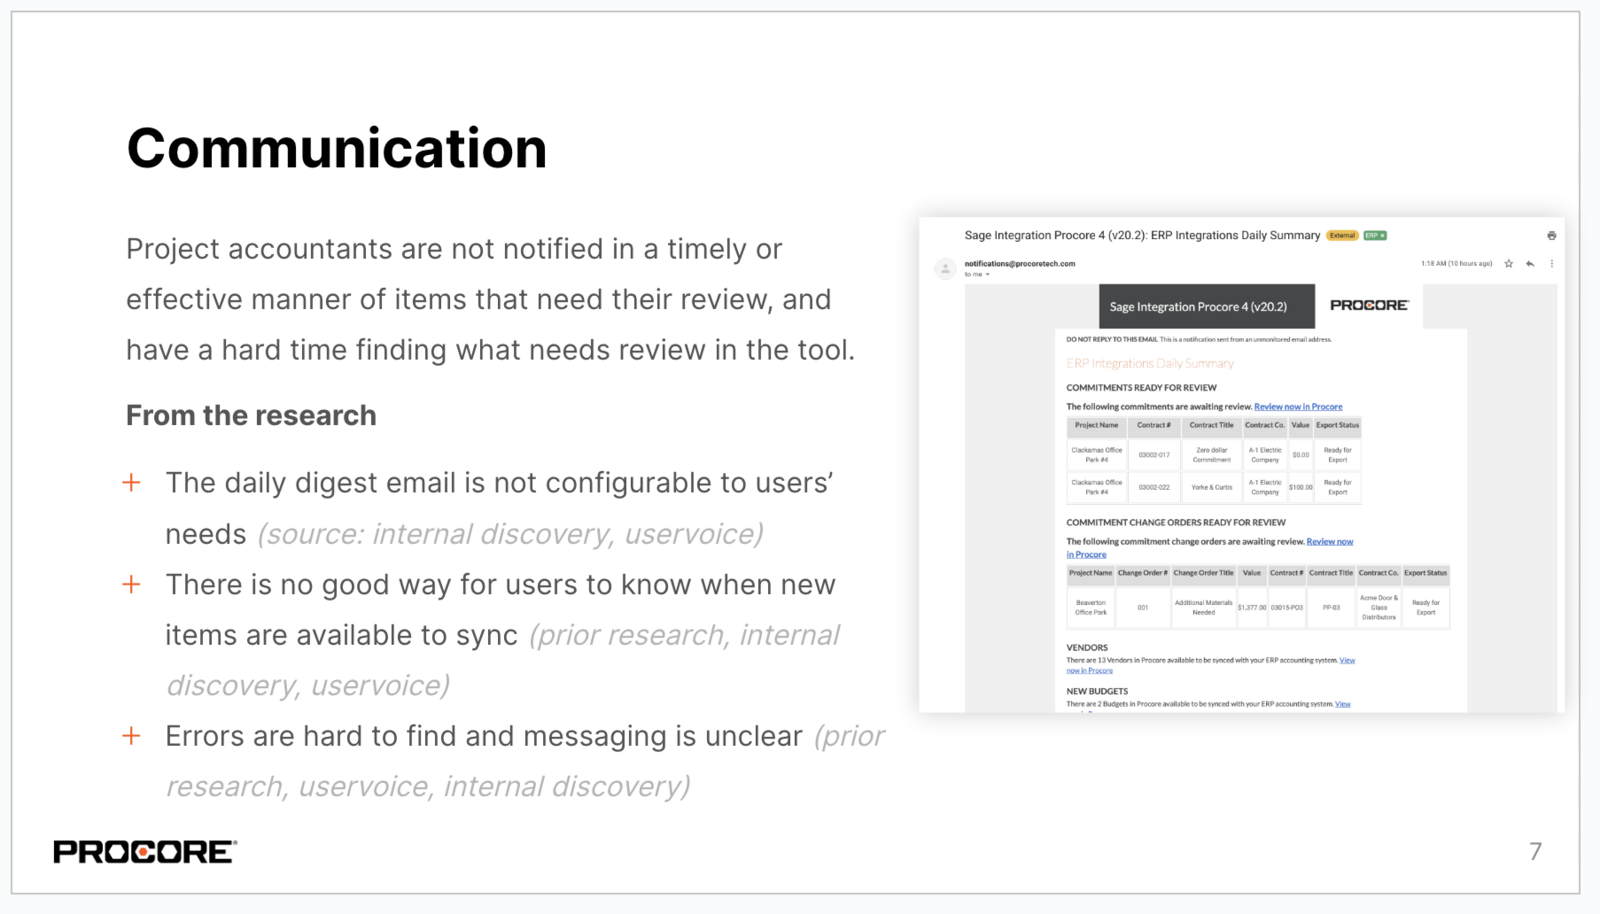The width and height of the screenshot is (1600, 914).
Task: Click the 'Yorke & Curtis' title cell
Action: coord(1212,487)
